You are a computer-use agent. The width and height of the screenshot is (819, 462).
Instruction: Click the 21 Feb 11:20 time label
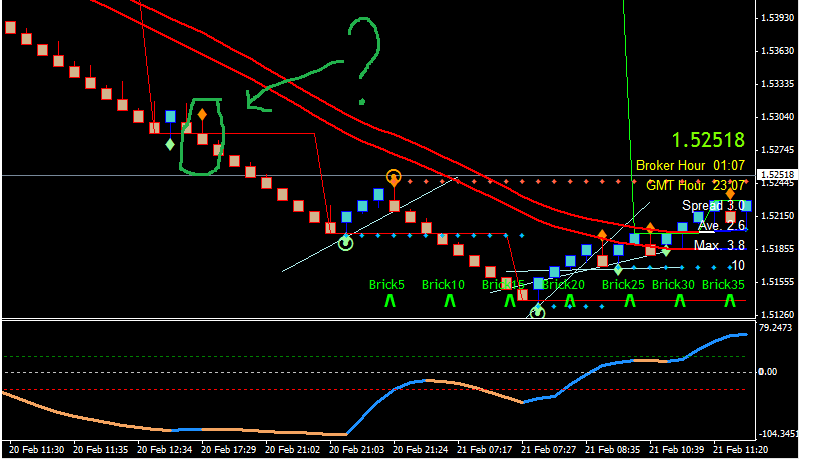741,449
